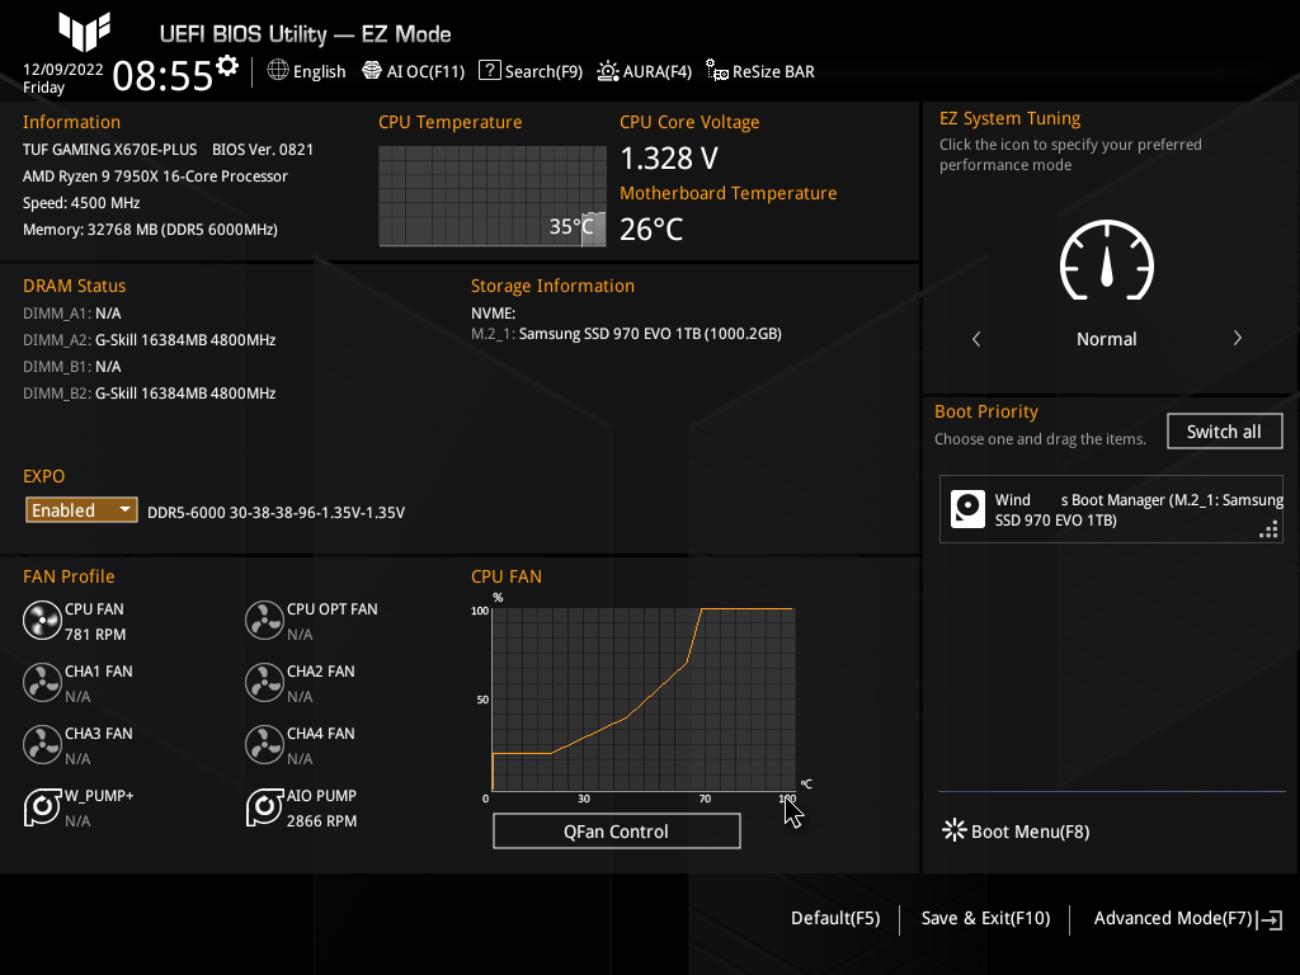Open date and time settings gear
Viewport: 1300px width, 975px height.
point(228,66)
